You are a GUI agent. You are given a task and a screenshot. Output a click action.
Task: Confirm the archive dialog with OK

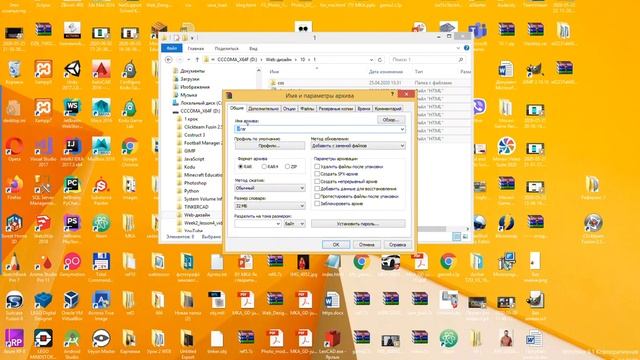336,245
